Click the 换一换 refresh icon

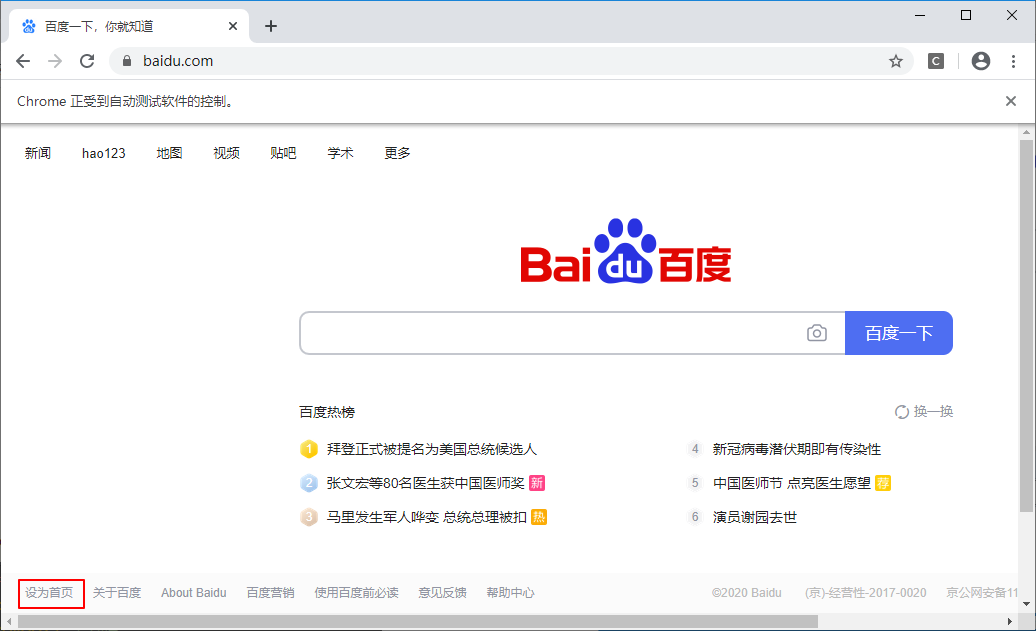click(x=901, y=412)
